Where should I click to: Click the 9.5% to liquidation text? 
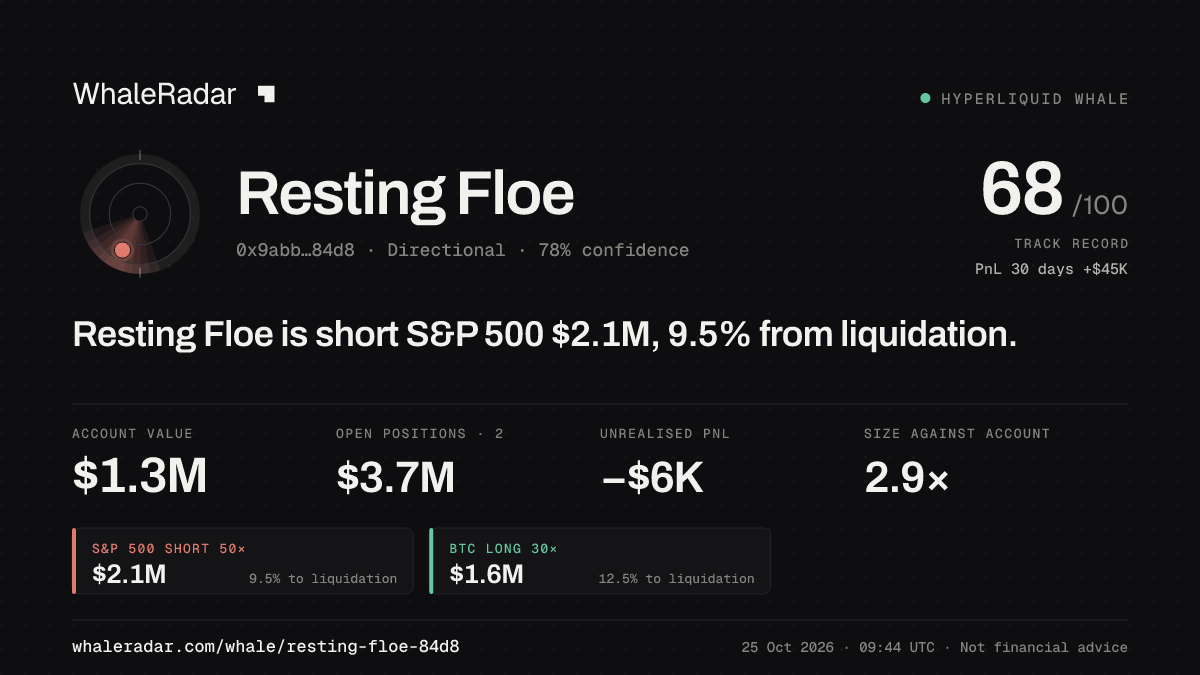(x=323, y=579)
